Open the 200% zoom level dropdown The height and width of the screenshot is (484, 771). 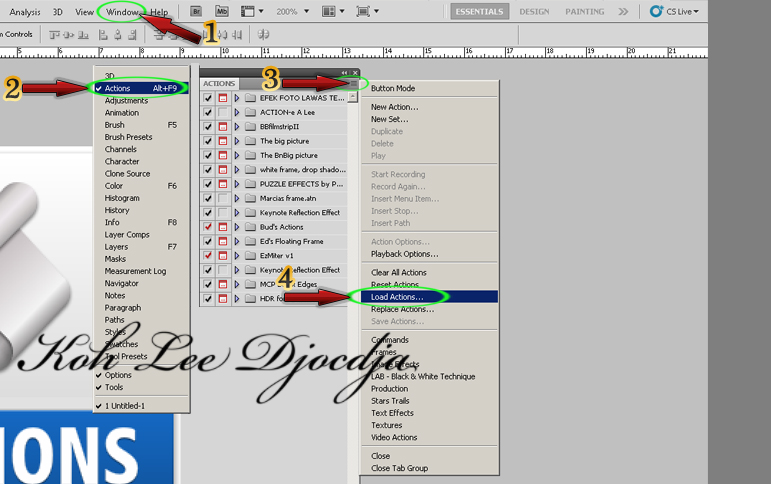[306, 11]
